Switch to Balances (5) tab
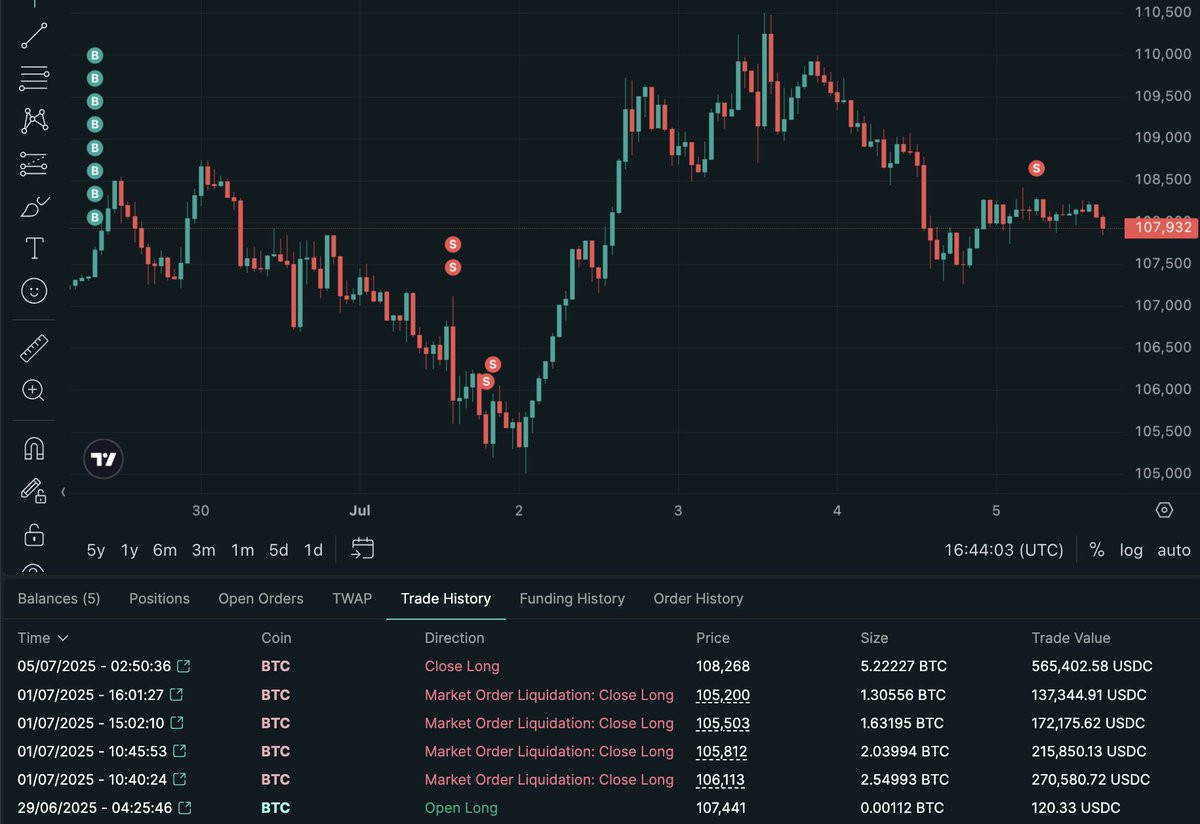 pyautogui.click(x=59, y=598)
